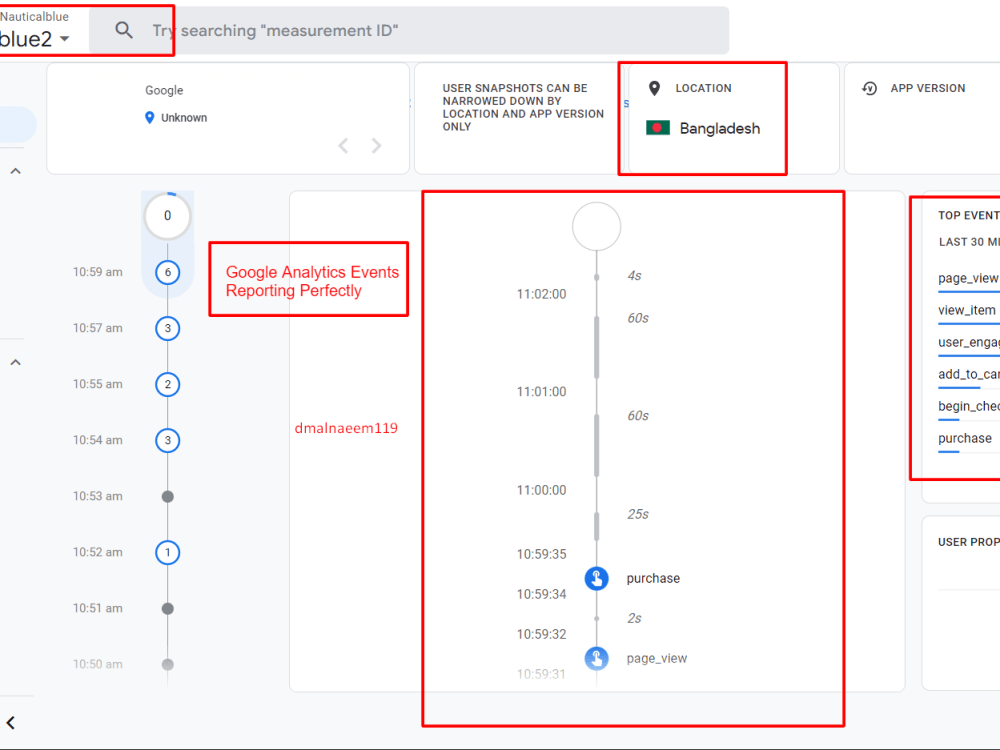Select Bangladesh as location filter
This screenshot has height=750, width=1000.
[x=719, y=128]
